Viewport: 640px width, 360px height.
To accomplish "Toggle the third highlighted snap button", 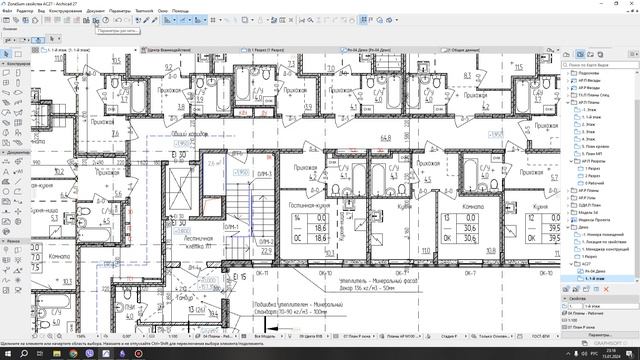I will 198,20.
